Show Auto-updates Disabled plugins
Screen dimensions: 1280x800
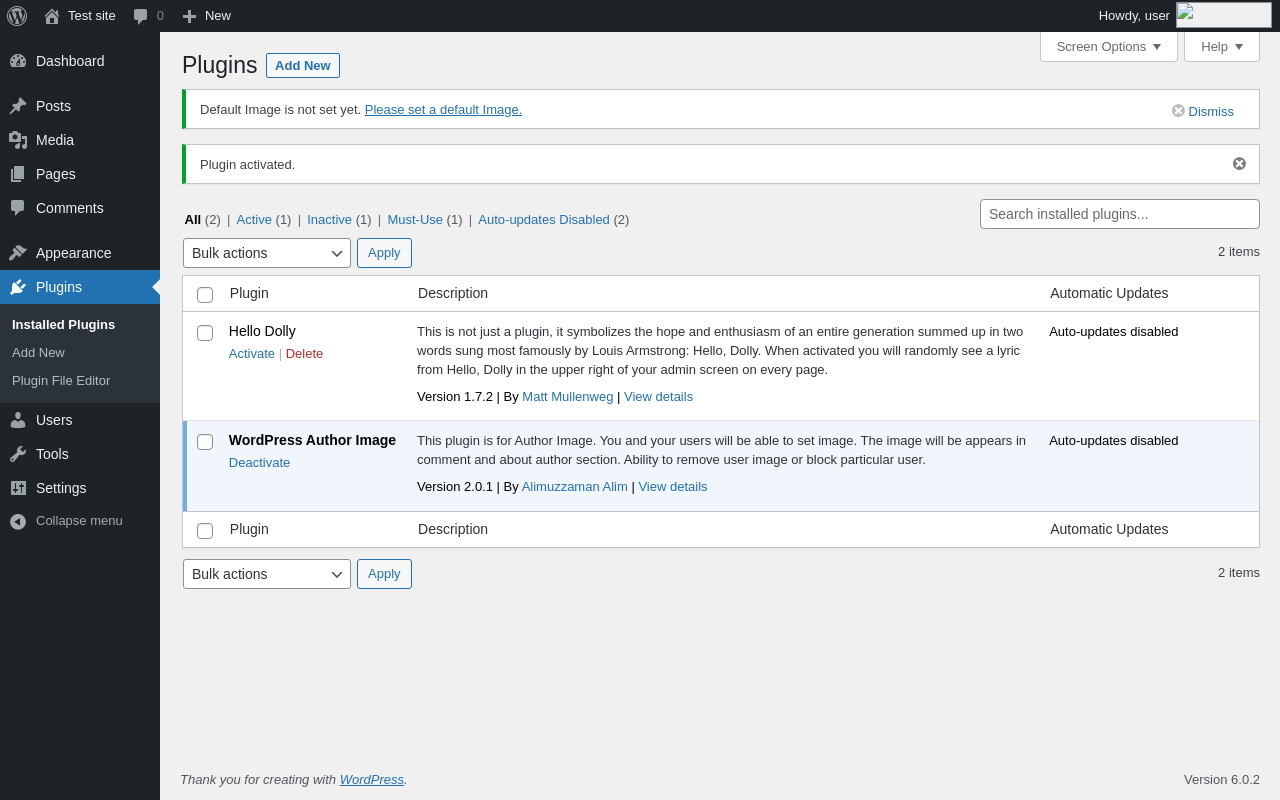click(x=544, y=219)
